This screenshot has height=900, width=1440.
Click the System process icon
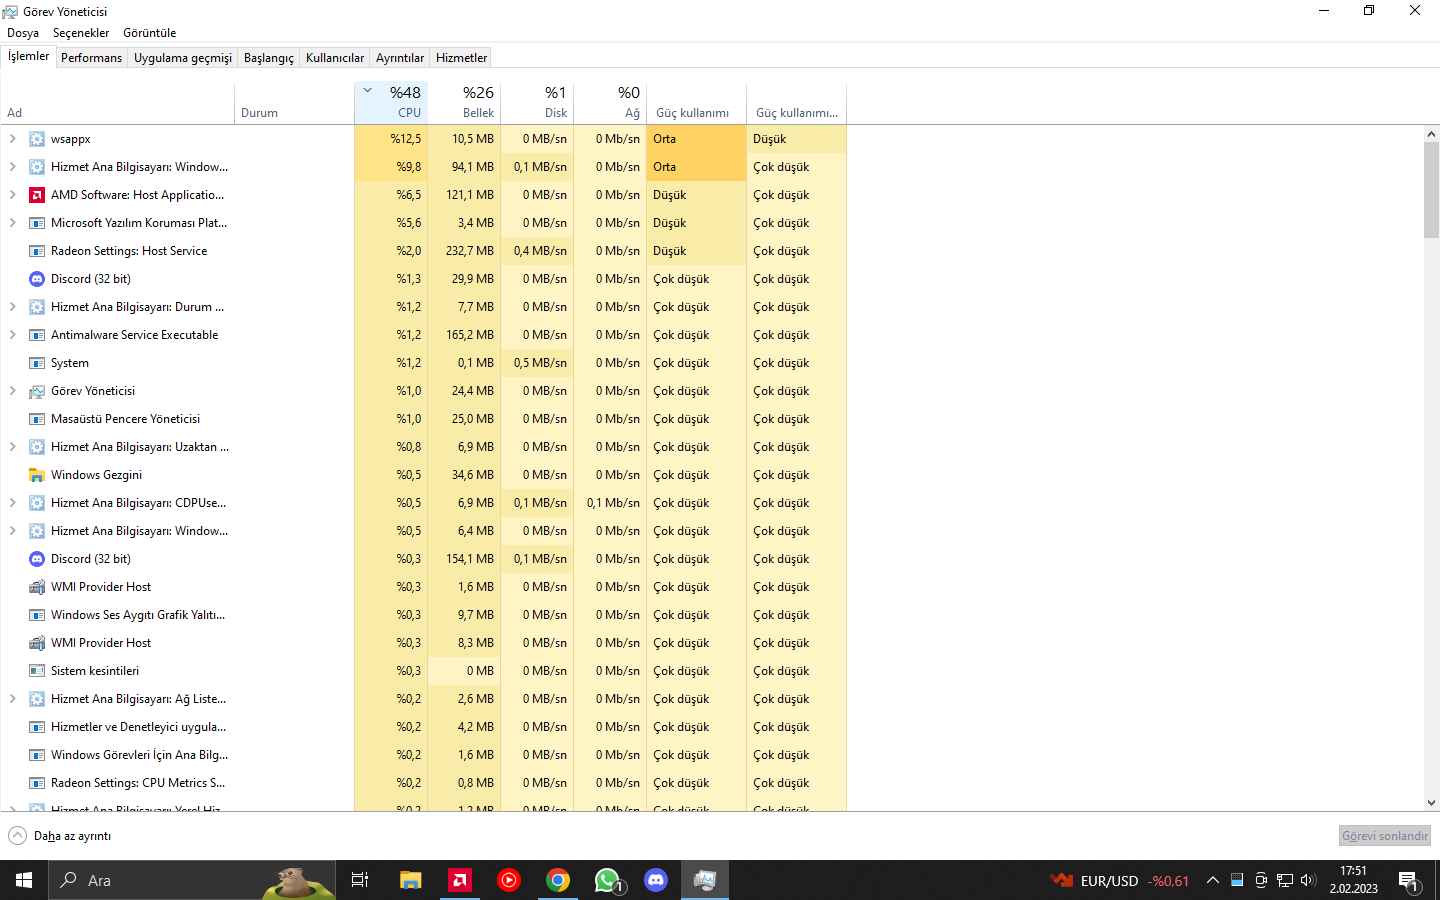pos(37,363)
